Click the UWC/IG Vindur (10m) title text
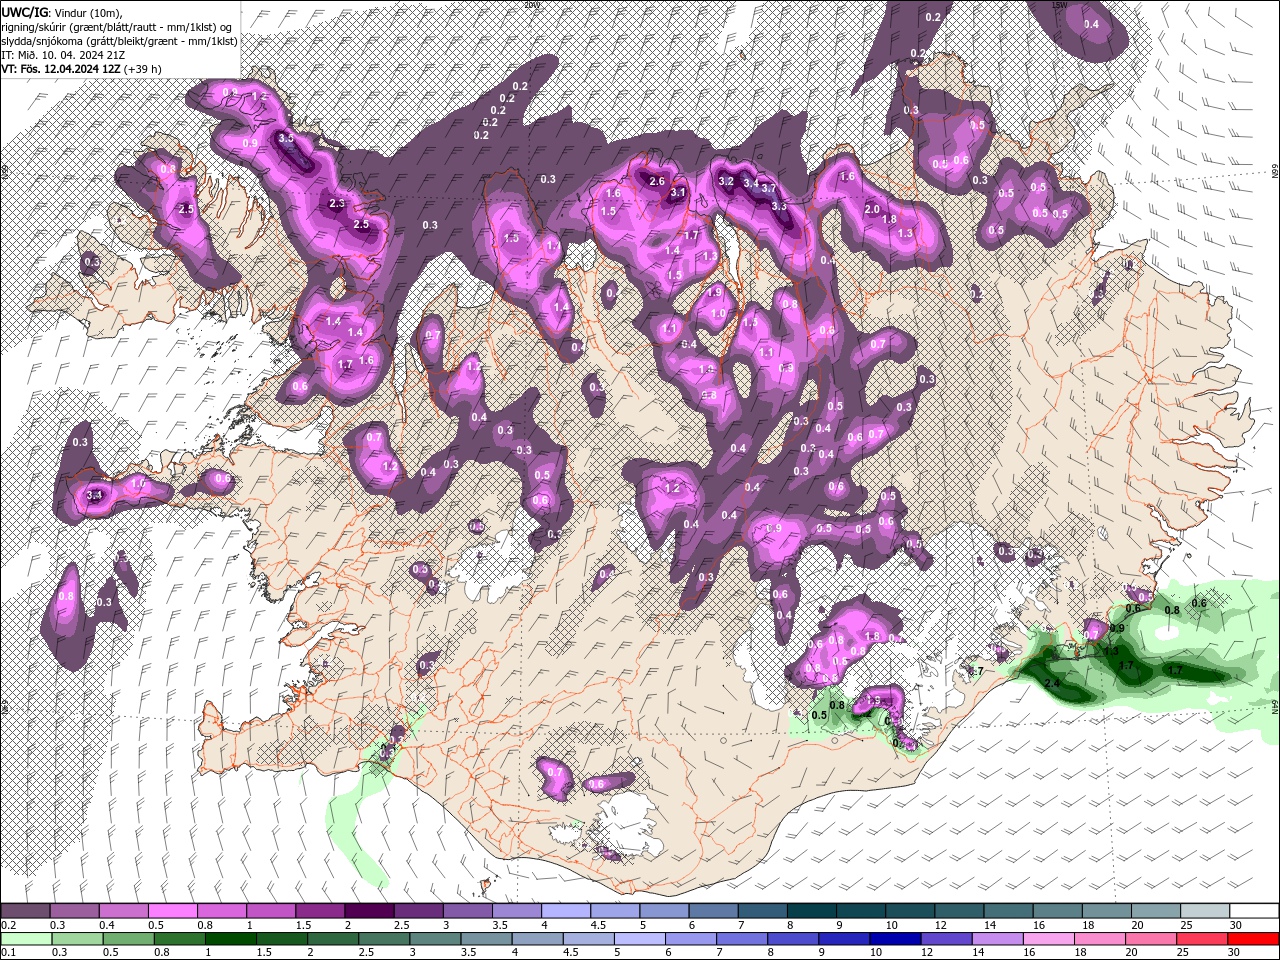This screenshot has height=960, width=1280. point(61,12)
